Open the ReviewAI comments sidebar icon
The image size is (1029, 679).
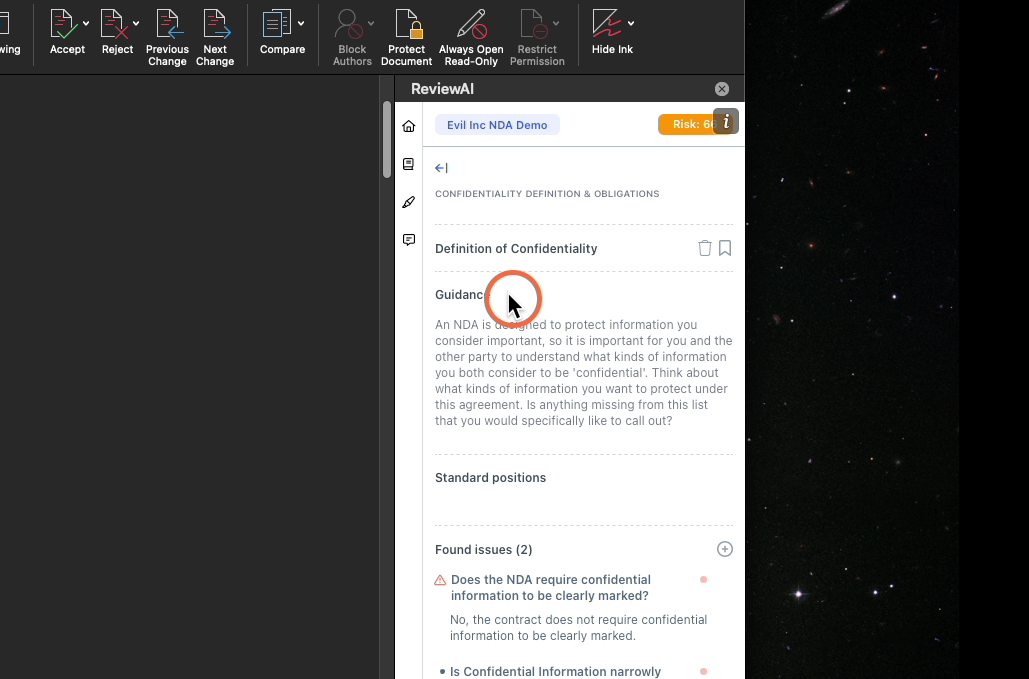[409, 240]
